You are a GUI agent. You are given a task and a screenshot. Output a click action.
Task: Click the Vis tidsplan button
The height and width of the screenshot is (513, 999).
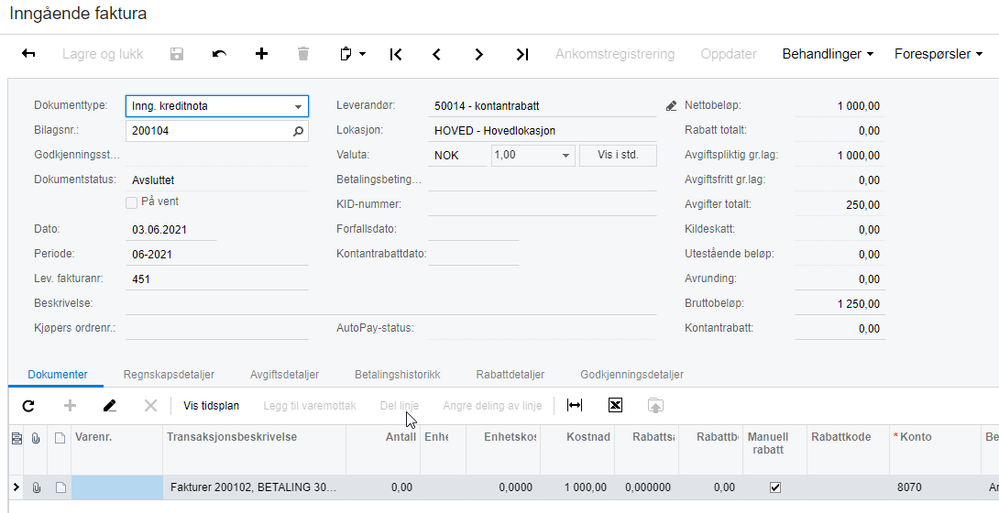tap(212, 405)
